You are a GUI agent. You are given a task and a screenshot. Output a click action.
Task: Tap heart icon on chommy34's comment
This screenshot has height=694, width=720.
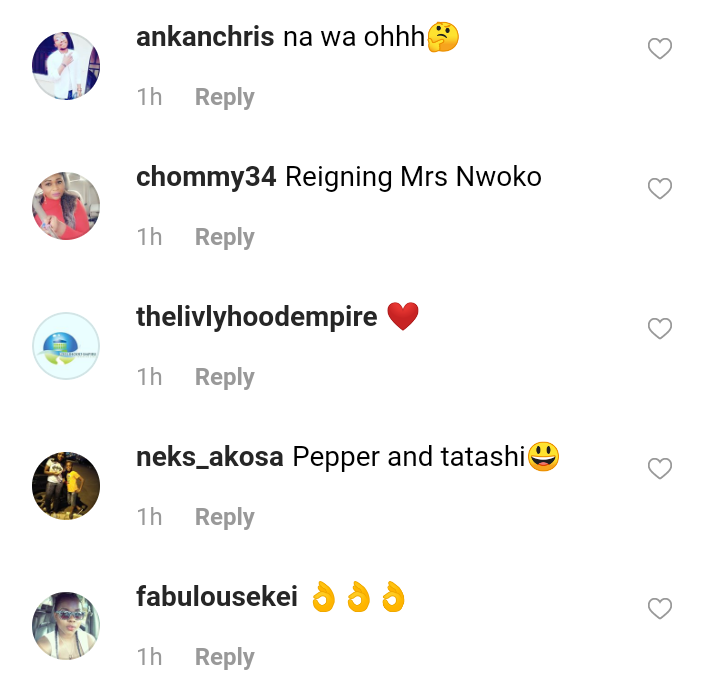[x=660, y=188]
